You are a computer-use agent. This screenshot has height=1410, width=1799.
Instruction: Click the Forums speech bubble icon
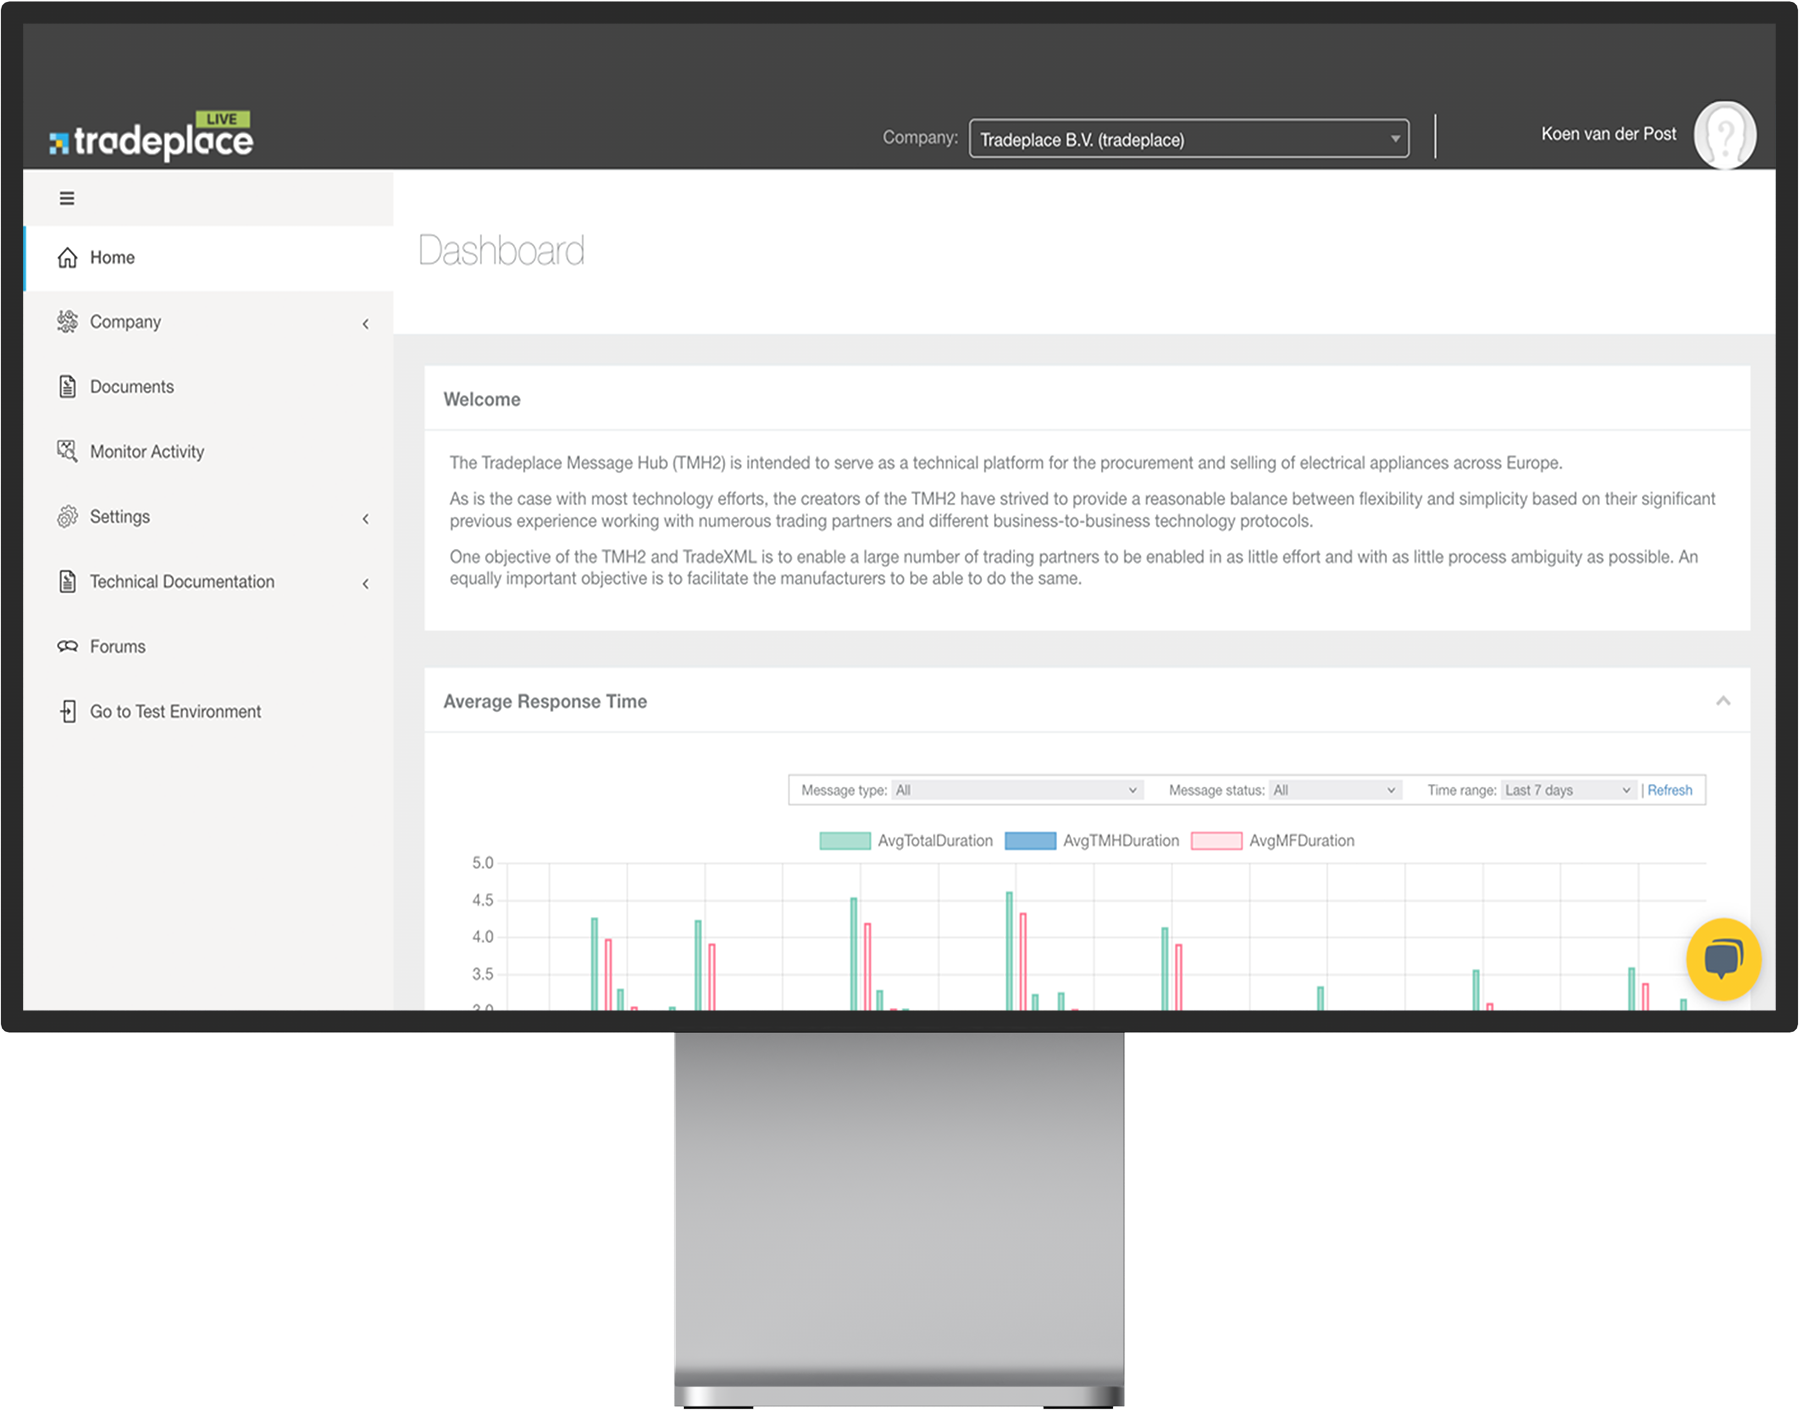(66, 646)
